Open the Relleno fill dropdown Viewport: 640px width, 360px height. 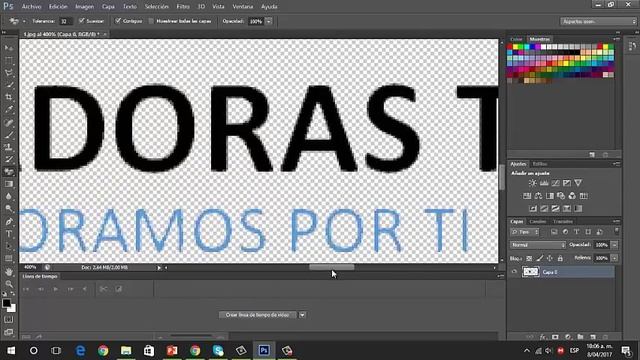coord(614,258)
